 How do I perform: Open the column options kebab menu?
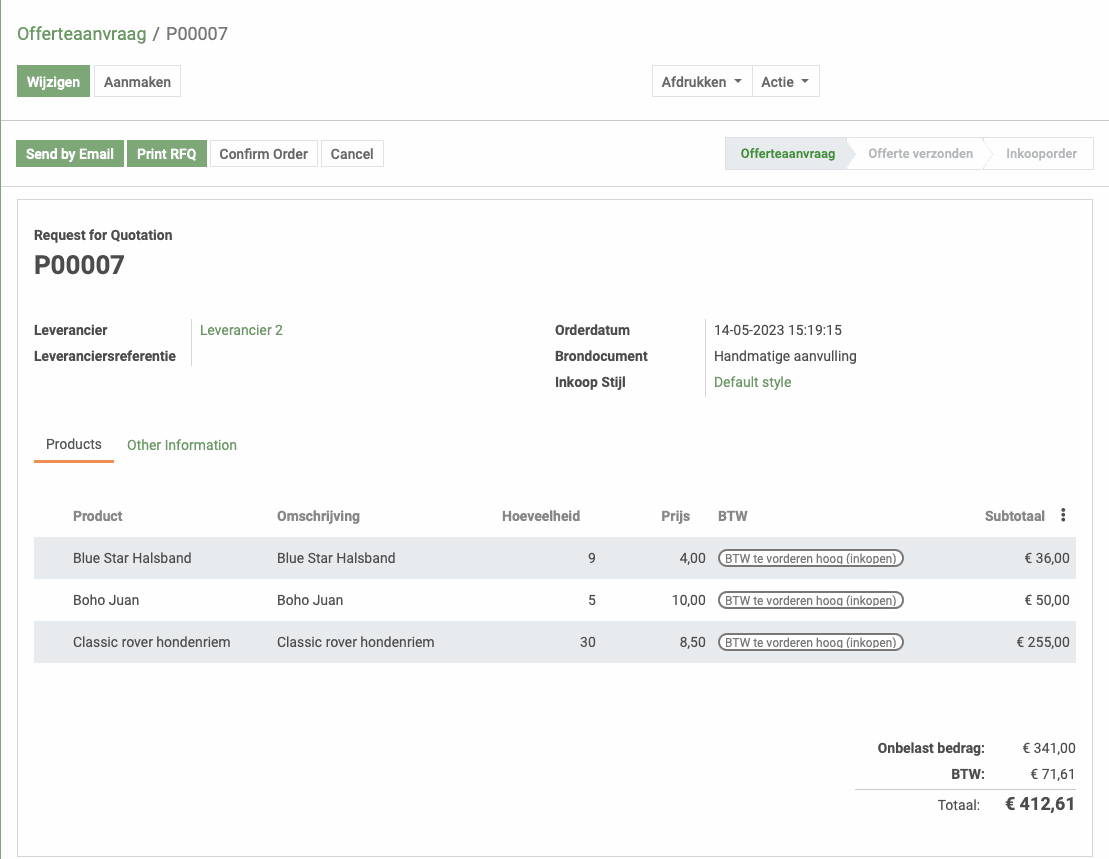[1063, 515]
